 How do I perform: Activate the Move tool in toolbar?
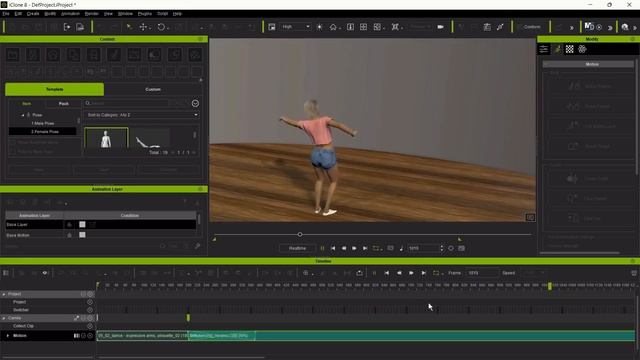[143, 27]
